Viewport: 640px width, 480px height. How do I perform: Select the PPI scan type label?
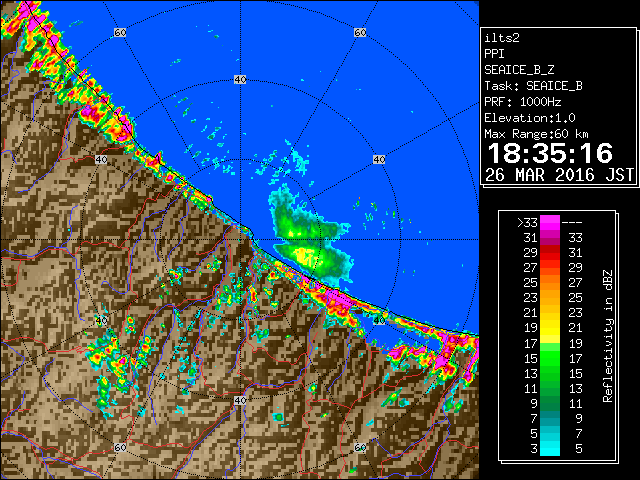point(494,54)
